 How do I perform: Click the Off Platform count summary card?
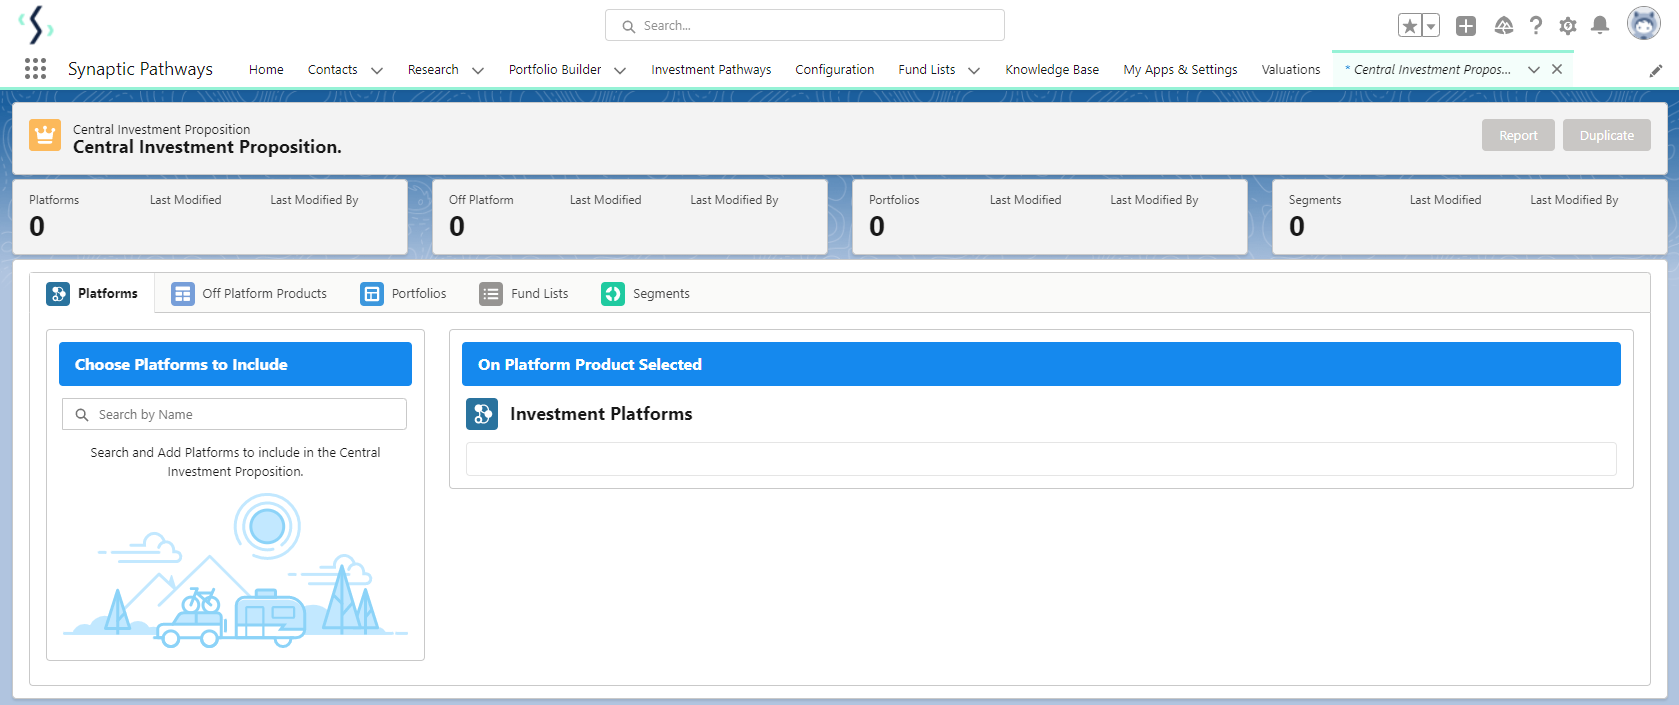(x=630, y=216)
